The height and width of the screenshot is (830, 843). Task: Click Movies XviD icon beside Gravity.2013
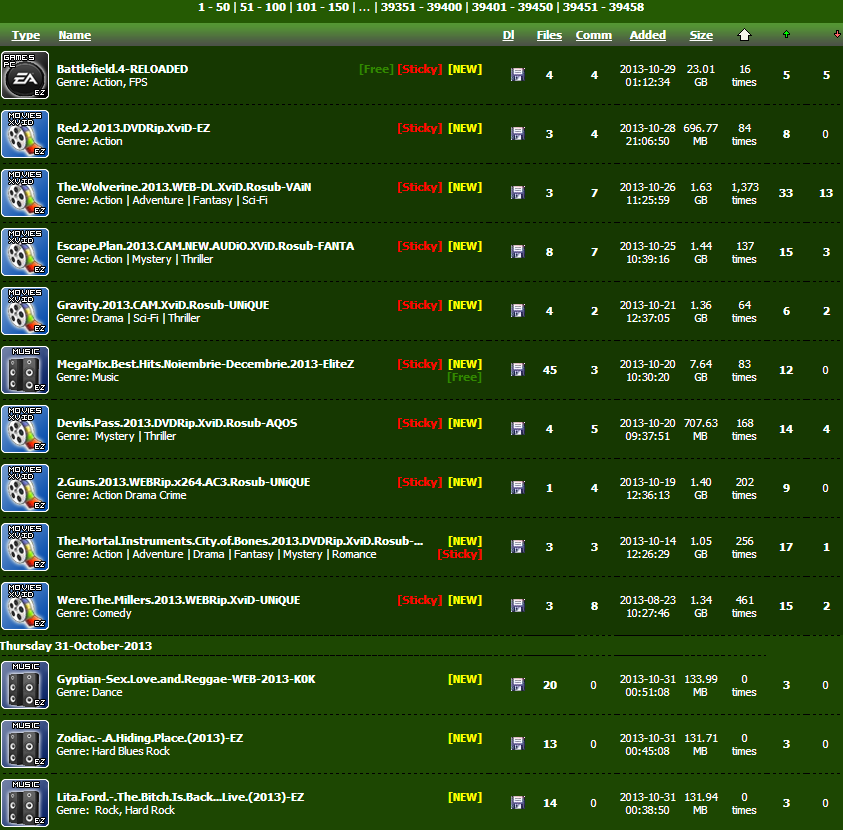(x=25, y=311)
